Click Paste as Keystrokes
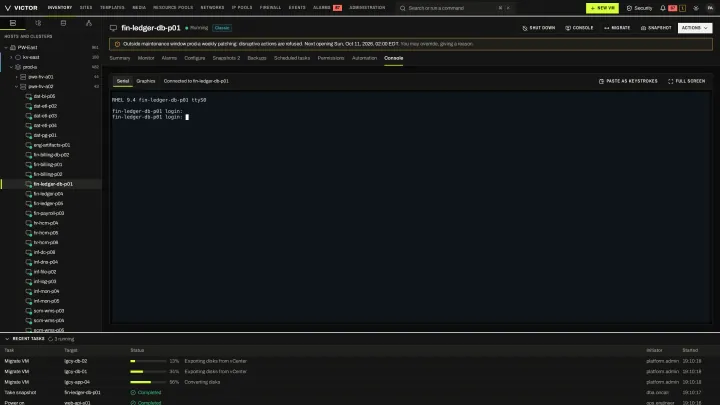The width and height of the screenshot is (720, 405). 628,81
